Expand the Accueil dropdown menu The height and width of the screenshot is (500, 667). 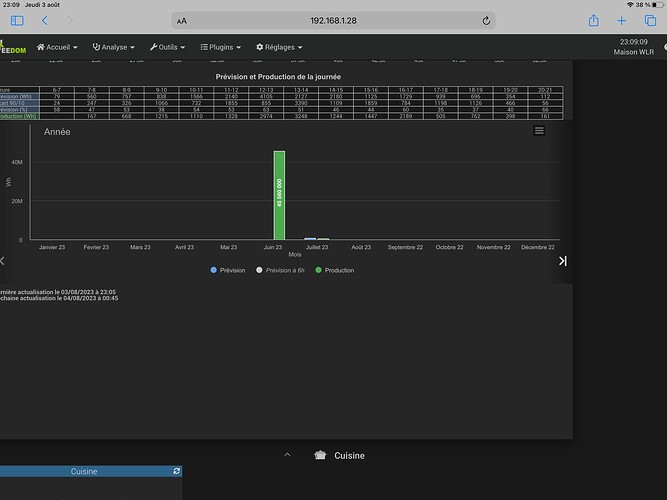pos(60,46)
